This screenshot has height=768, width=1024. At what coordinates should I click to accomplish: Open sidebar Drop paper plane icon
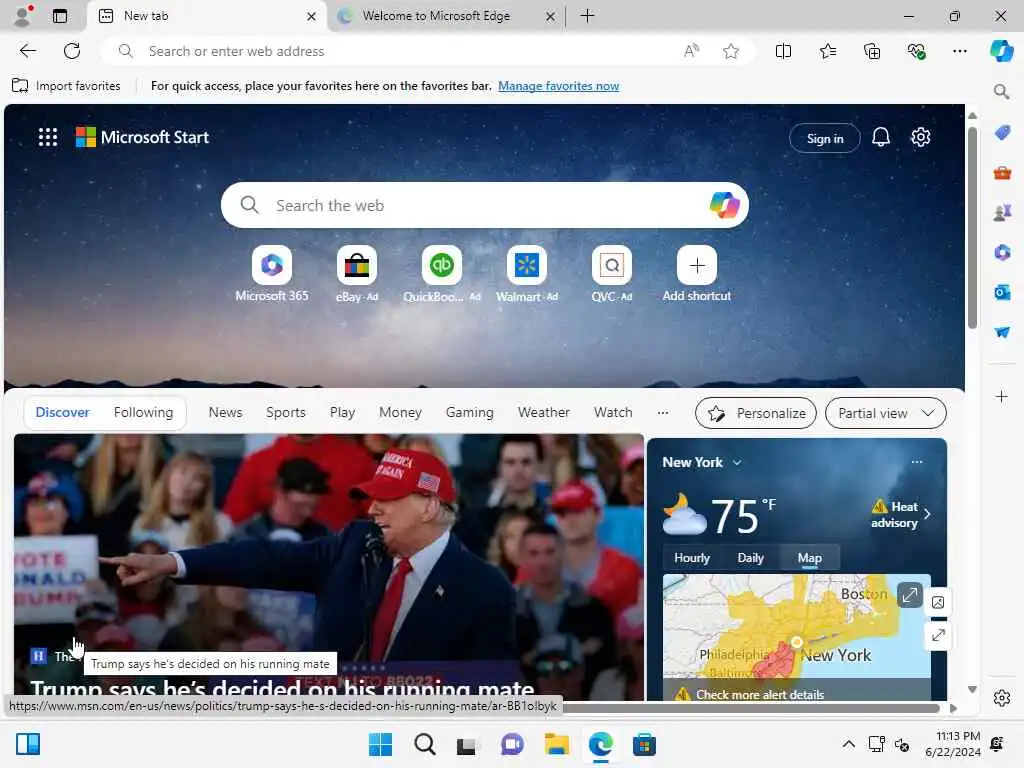point(1002,332)
